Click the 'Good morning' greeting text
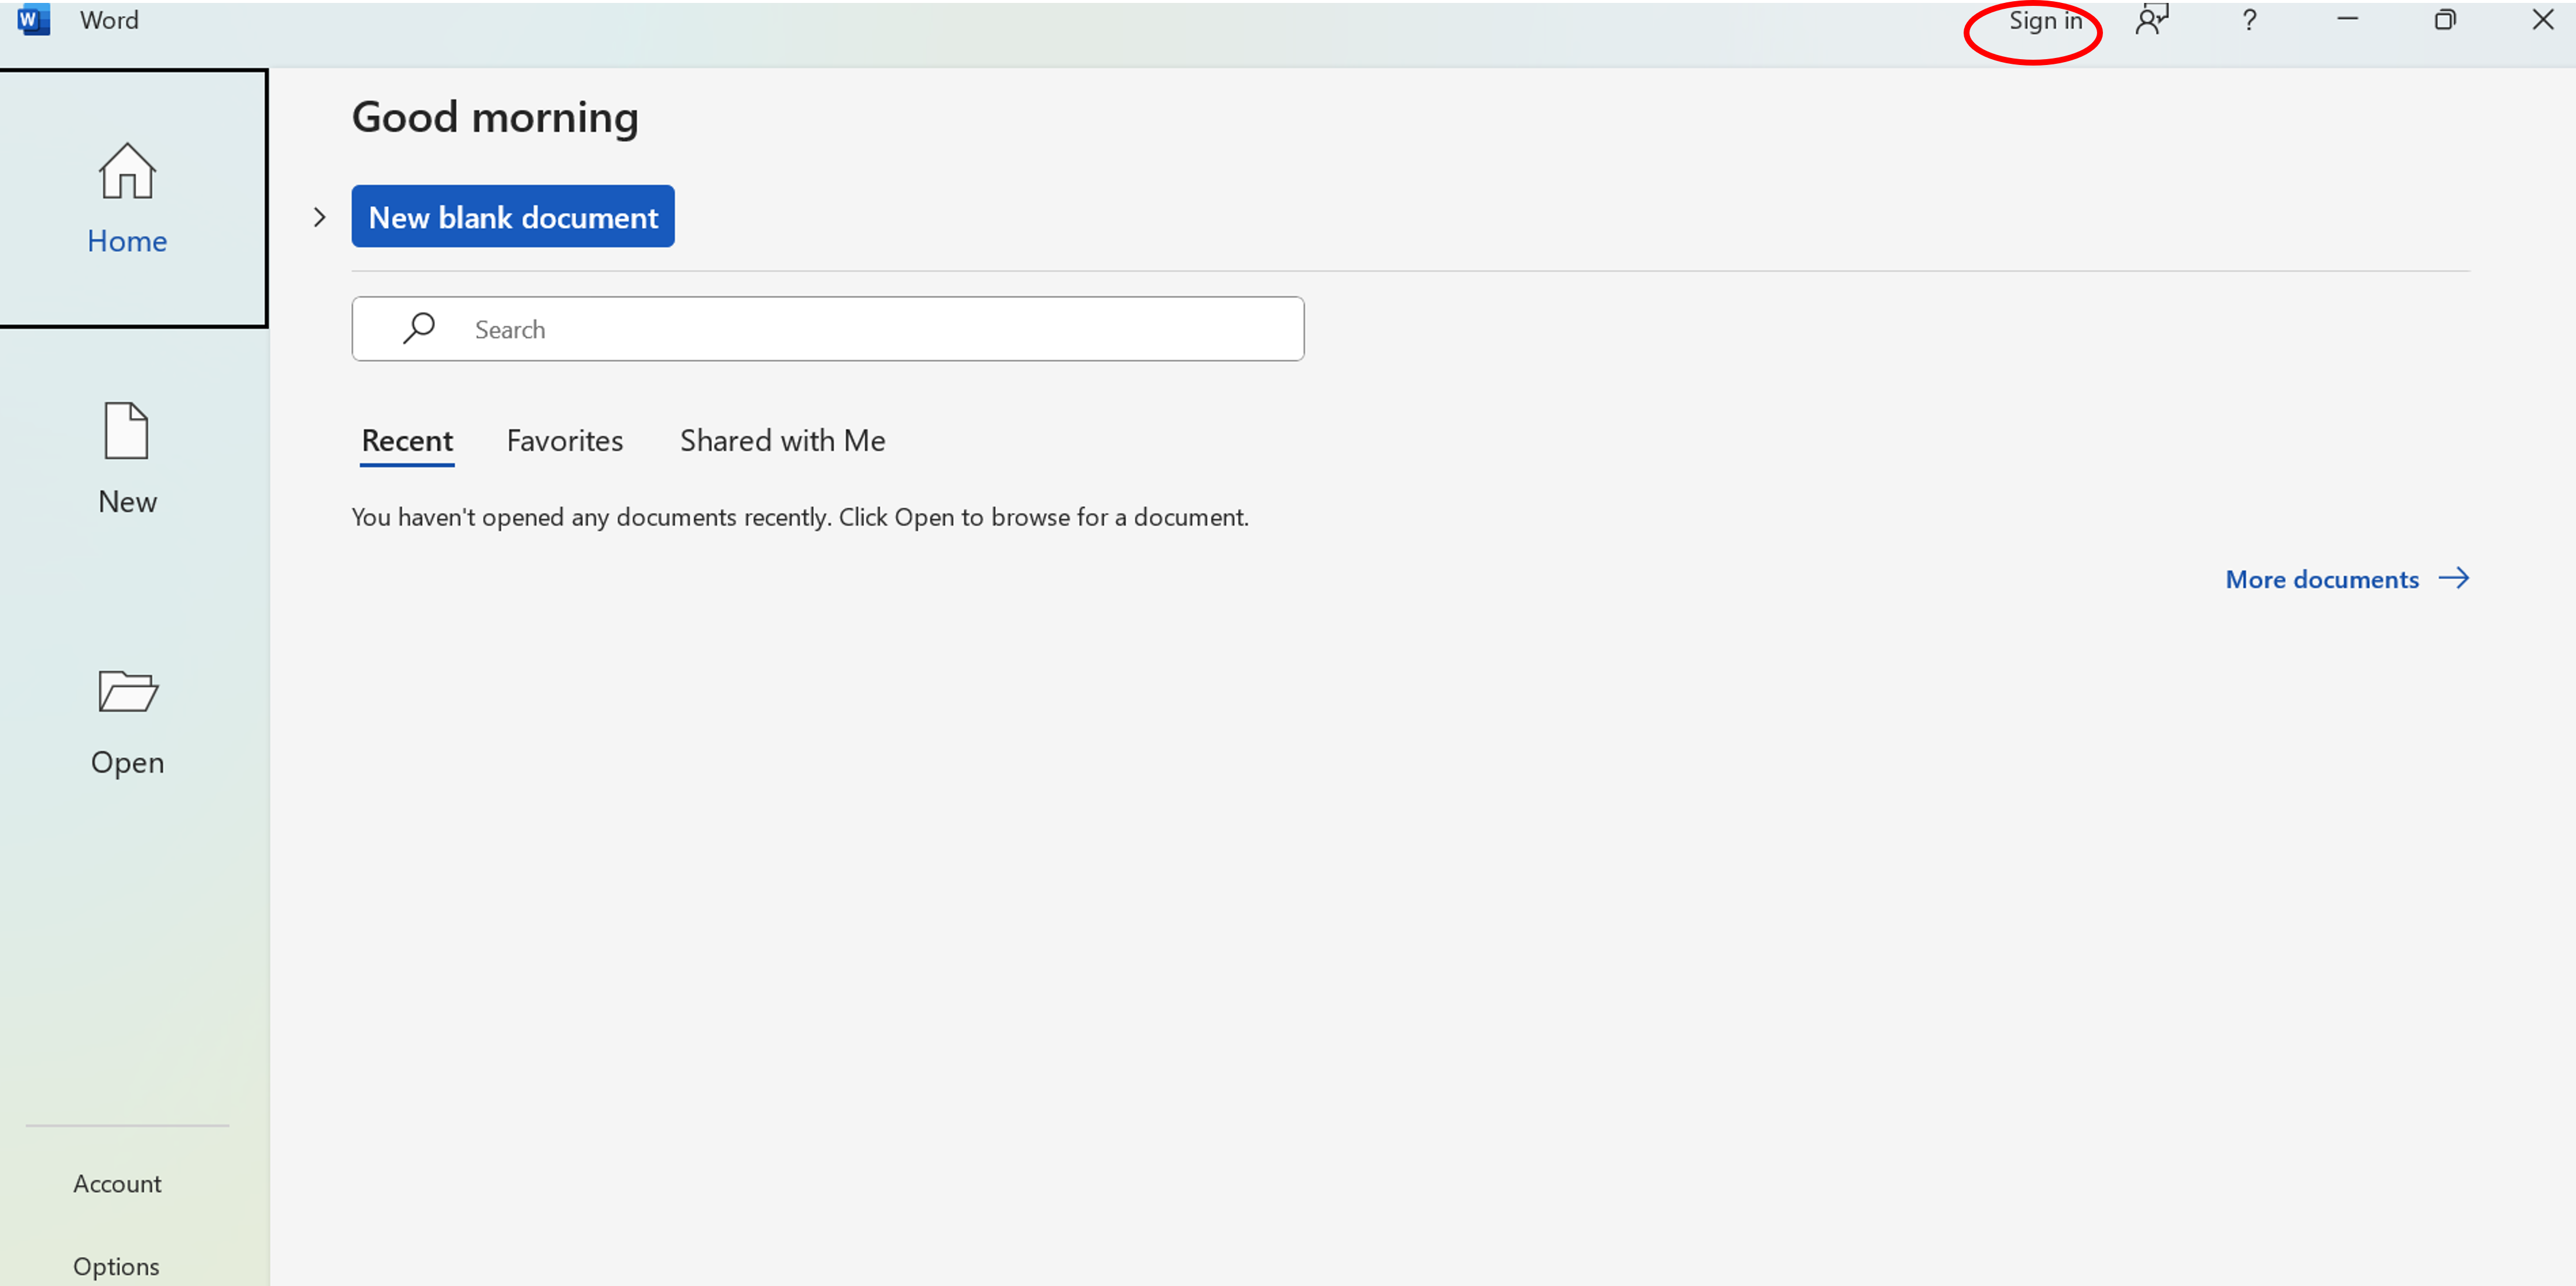This screenshot has height=1286, width=2576. (x=495, y=118)
